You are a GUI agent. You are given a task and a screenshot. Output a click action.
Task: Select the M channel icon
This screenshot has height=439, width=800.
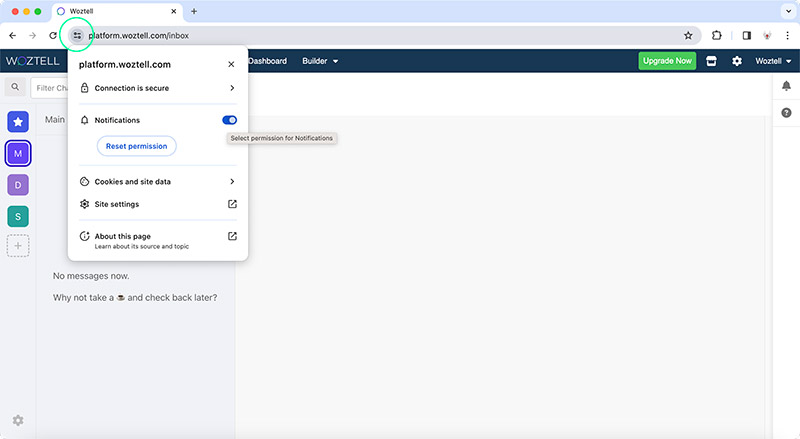pos(18,153)
